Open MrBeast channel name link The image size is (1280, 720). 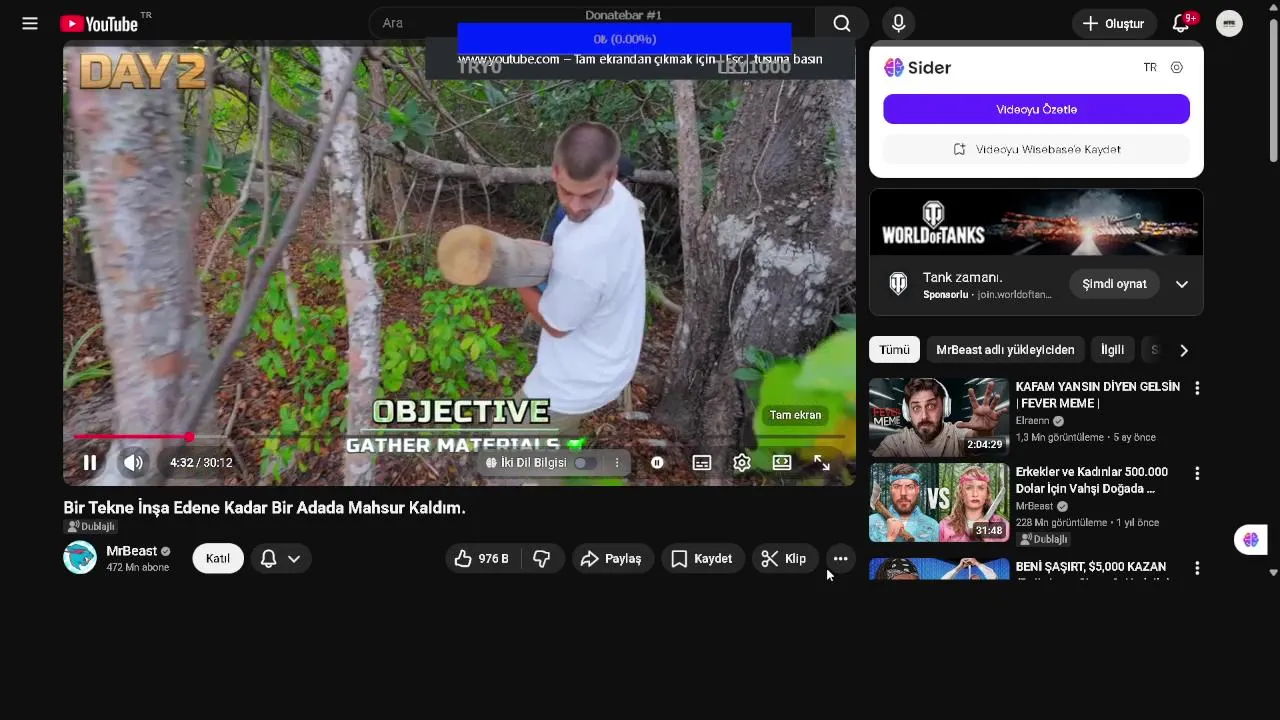(131, 551)
